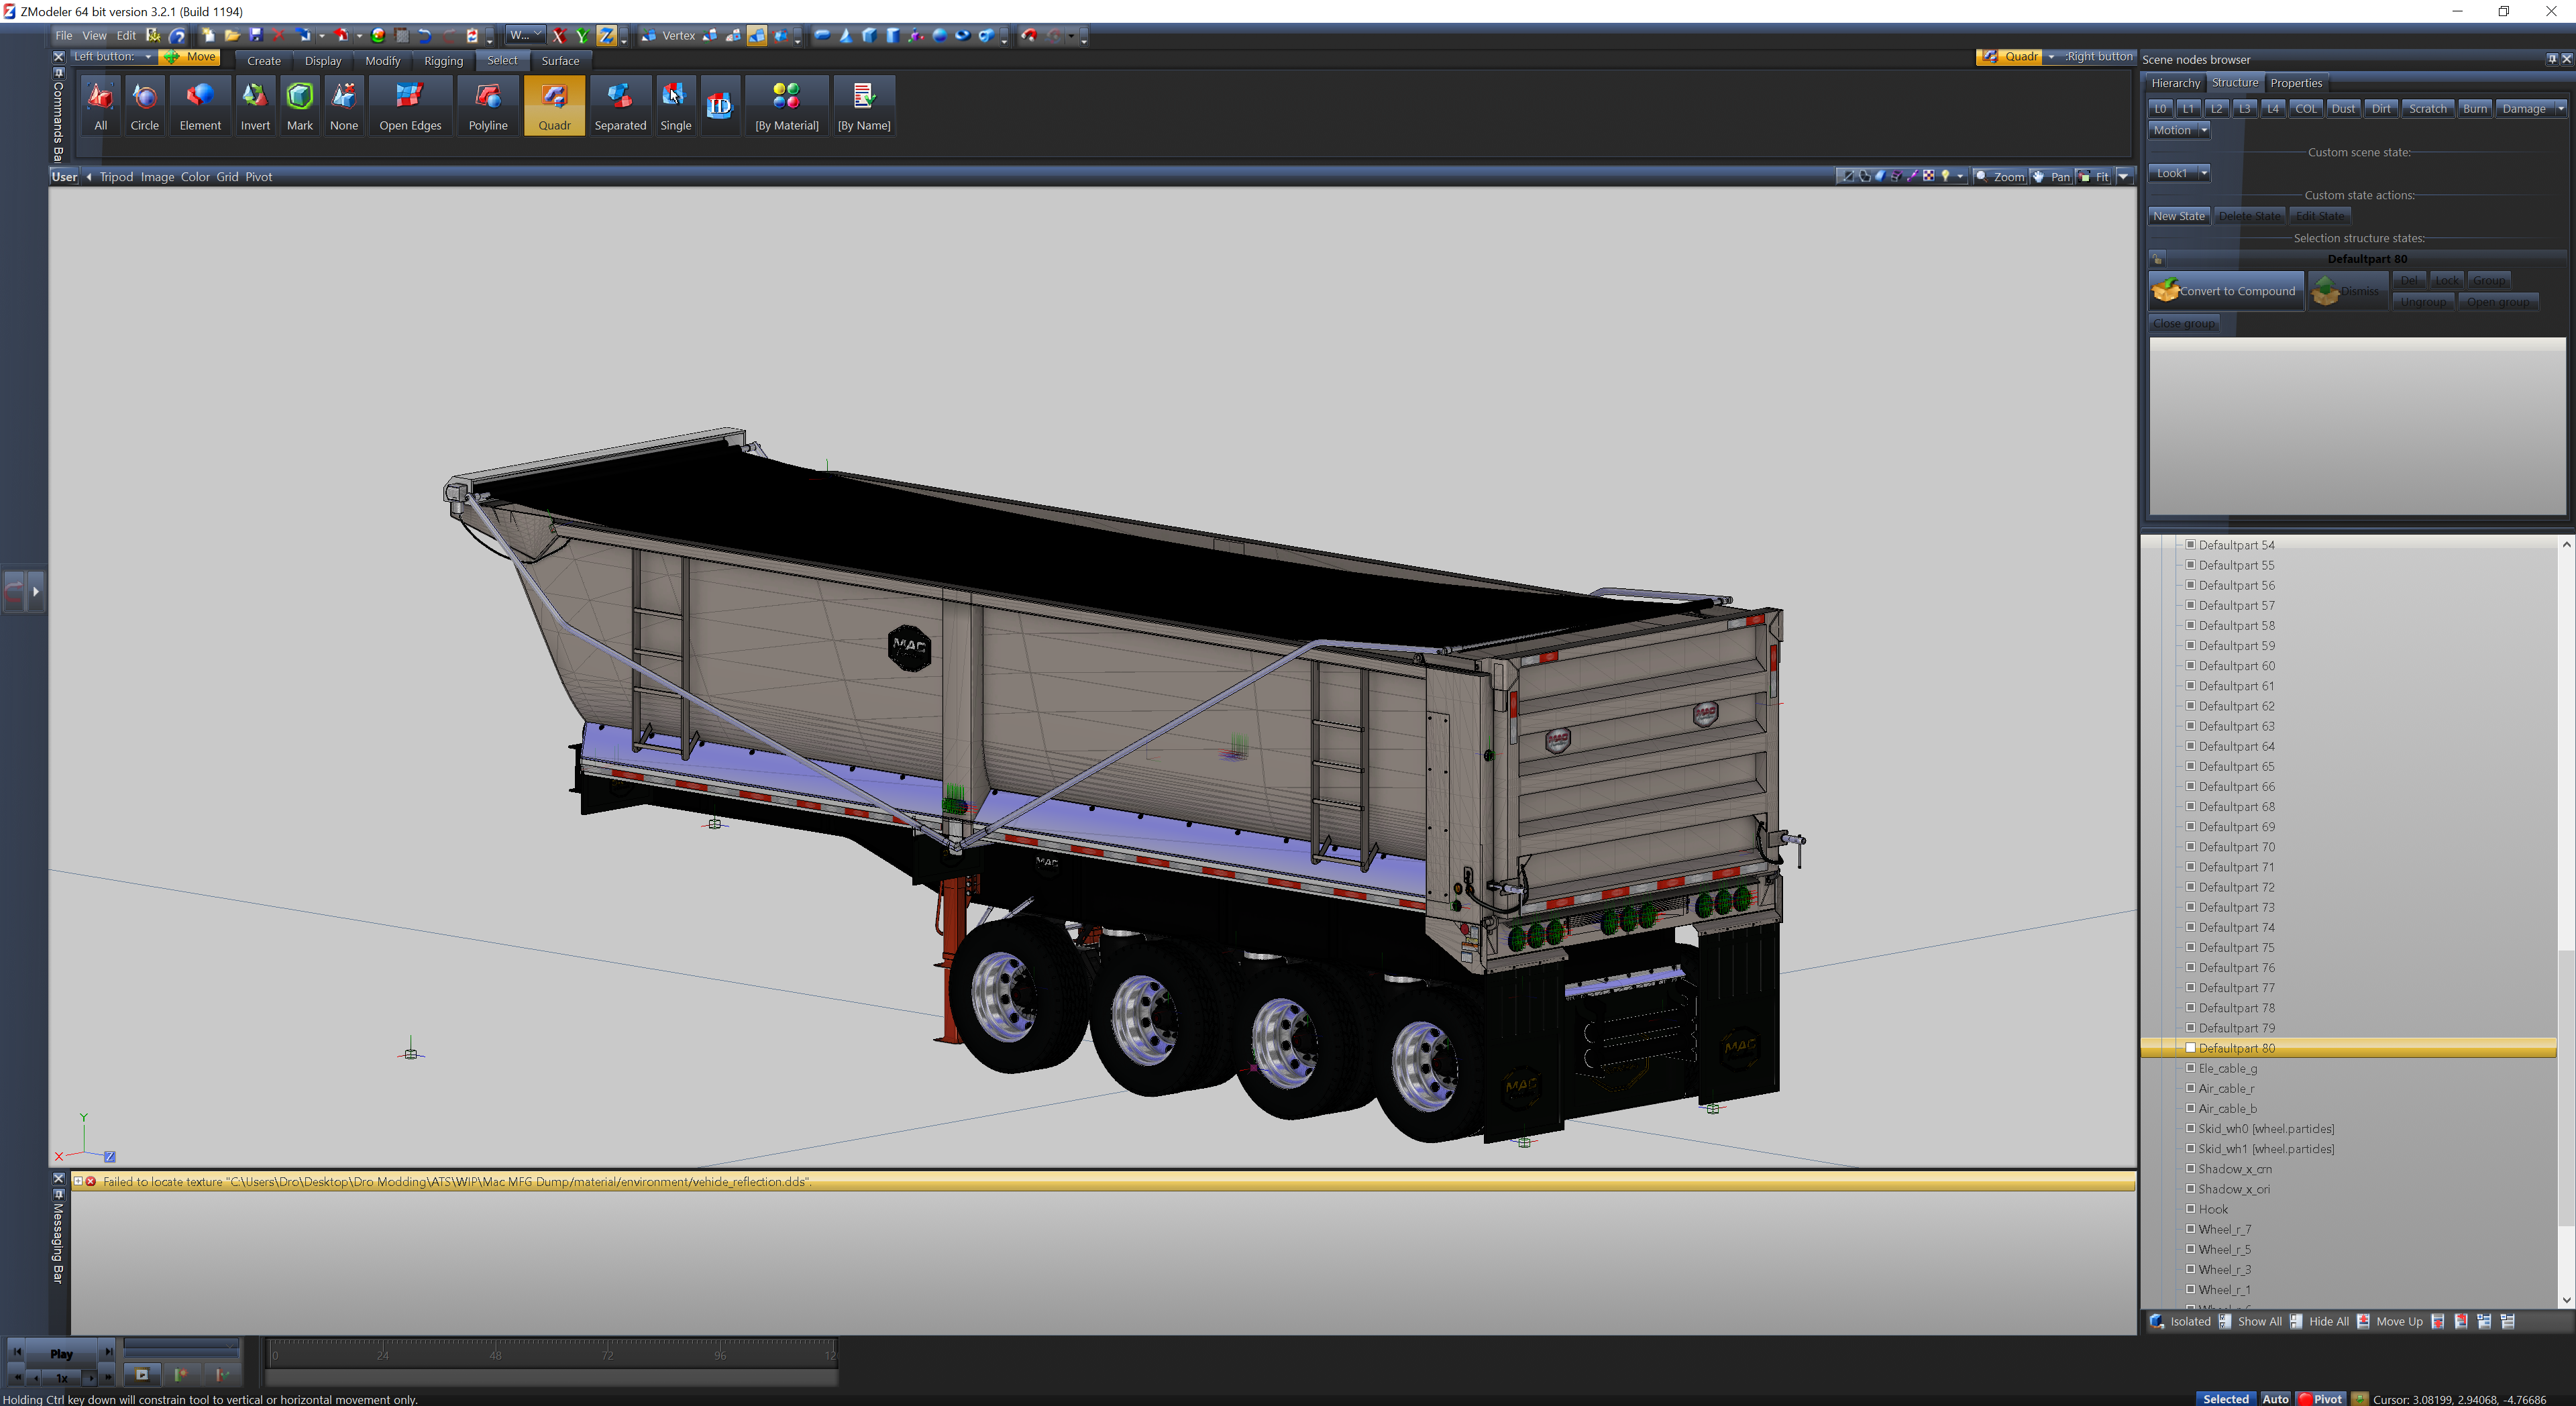The width and height of the screenshot is (2576, 1406).
Task: Switch to the Create tab
Action: click(x=264, y=61)
